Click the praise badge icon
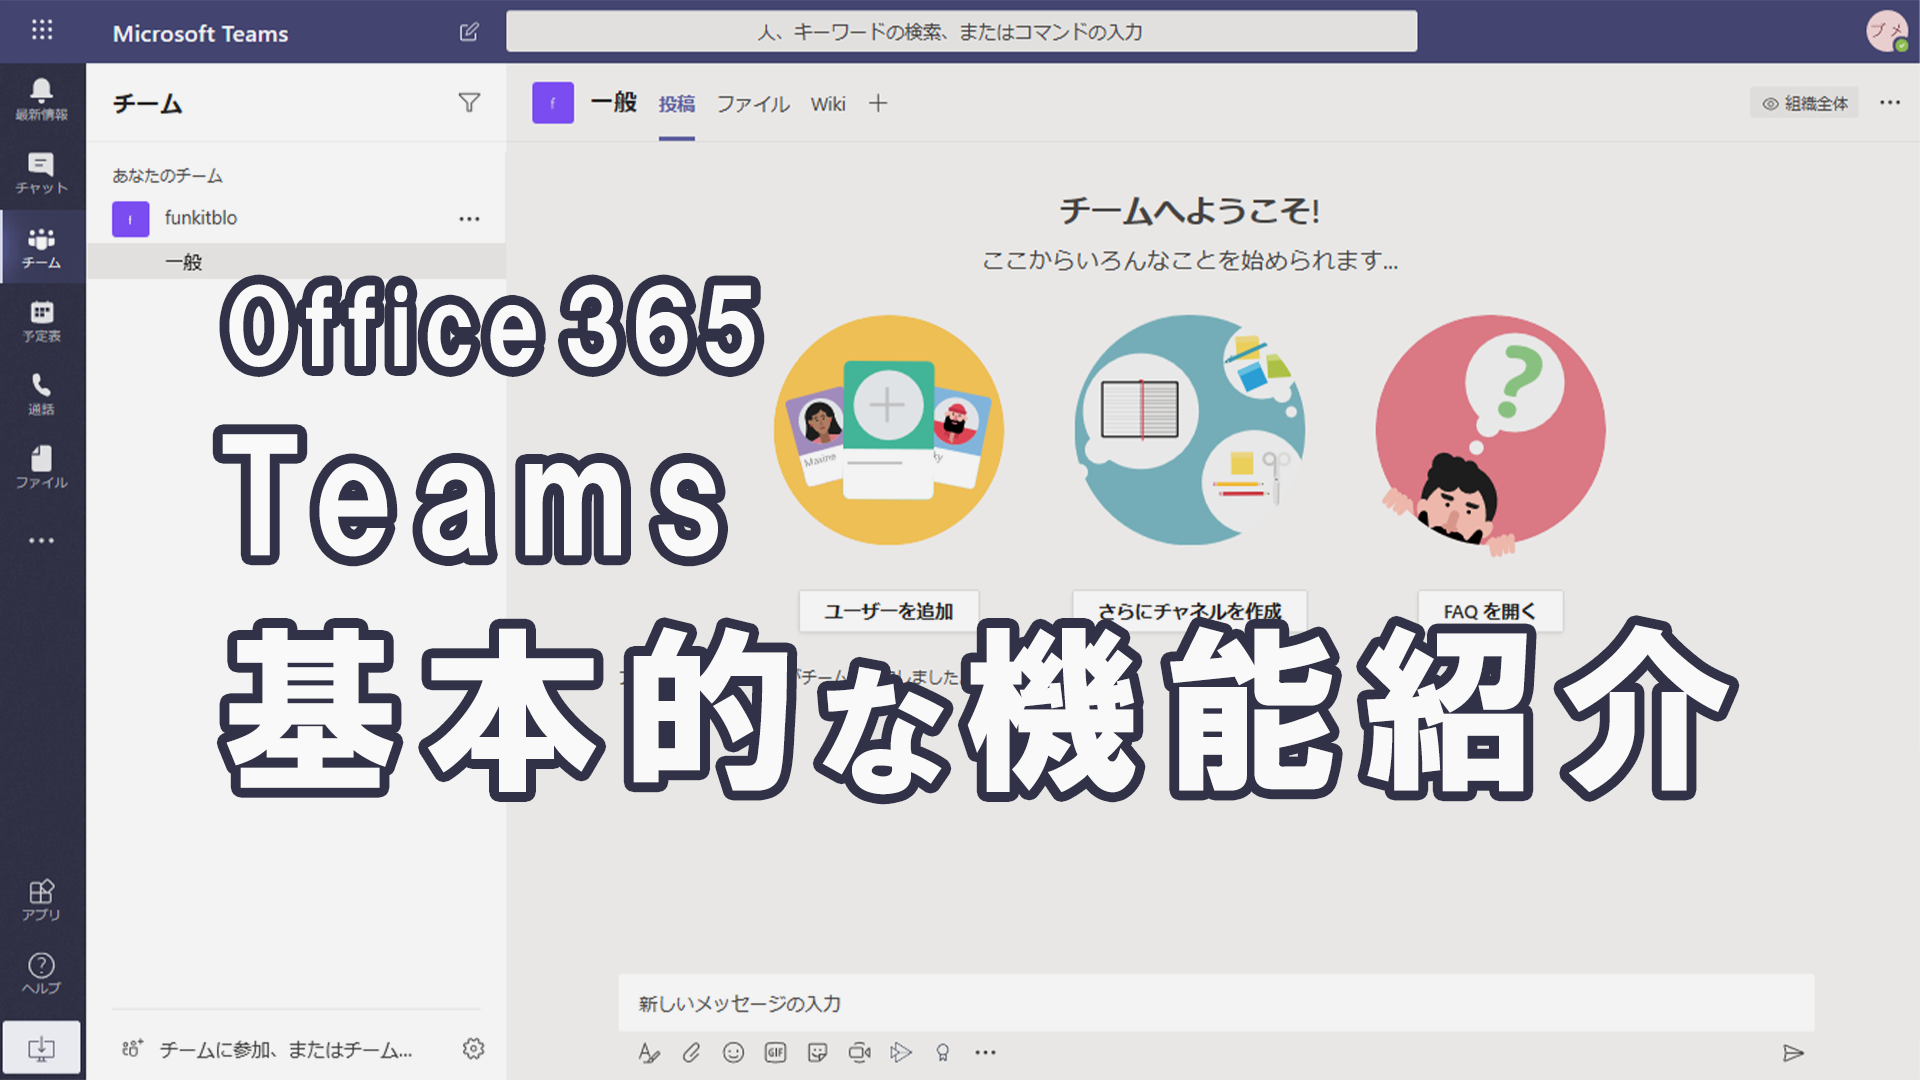Viewport: 1920px width, 1080px height. click(942, 1052)
